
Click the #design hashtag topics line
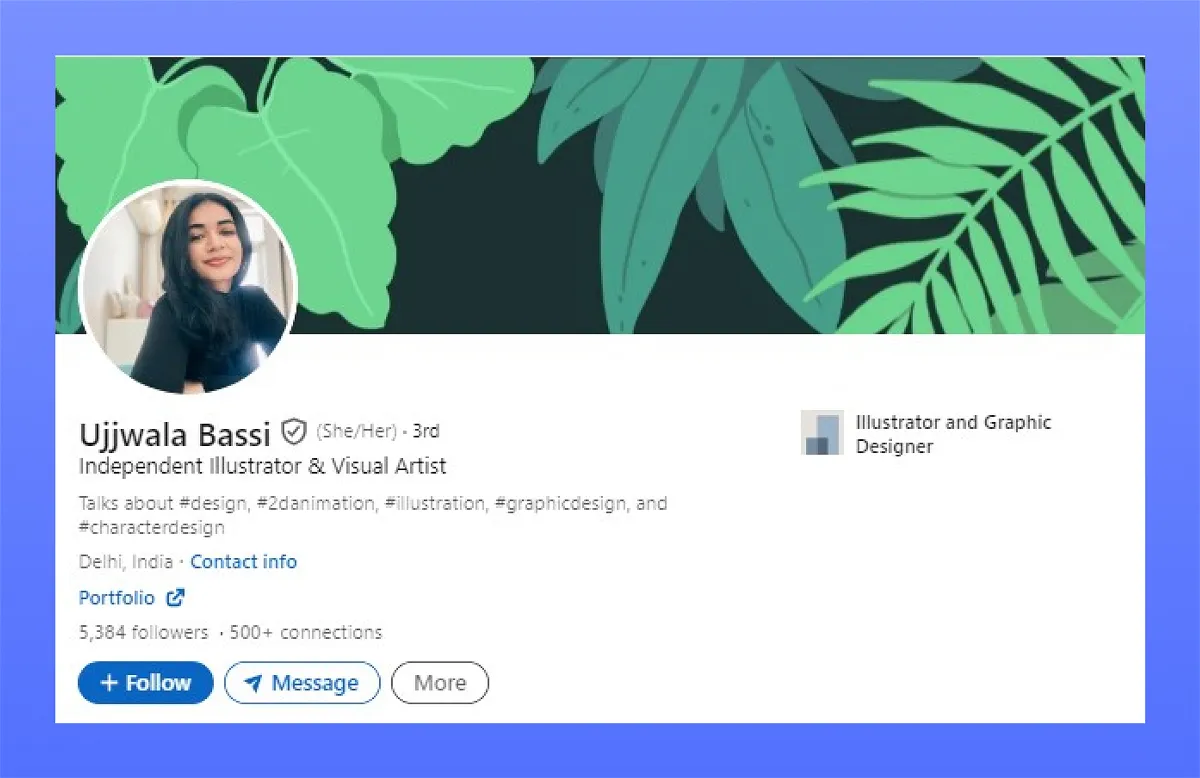click(373, 515)
